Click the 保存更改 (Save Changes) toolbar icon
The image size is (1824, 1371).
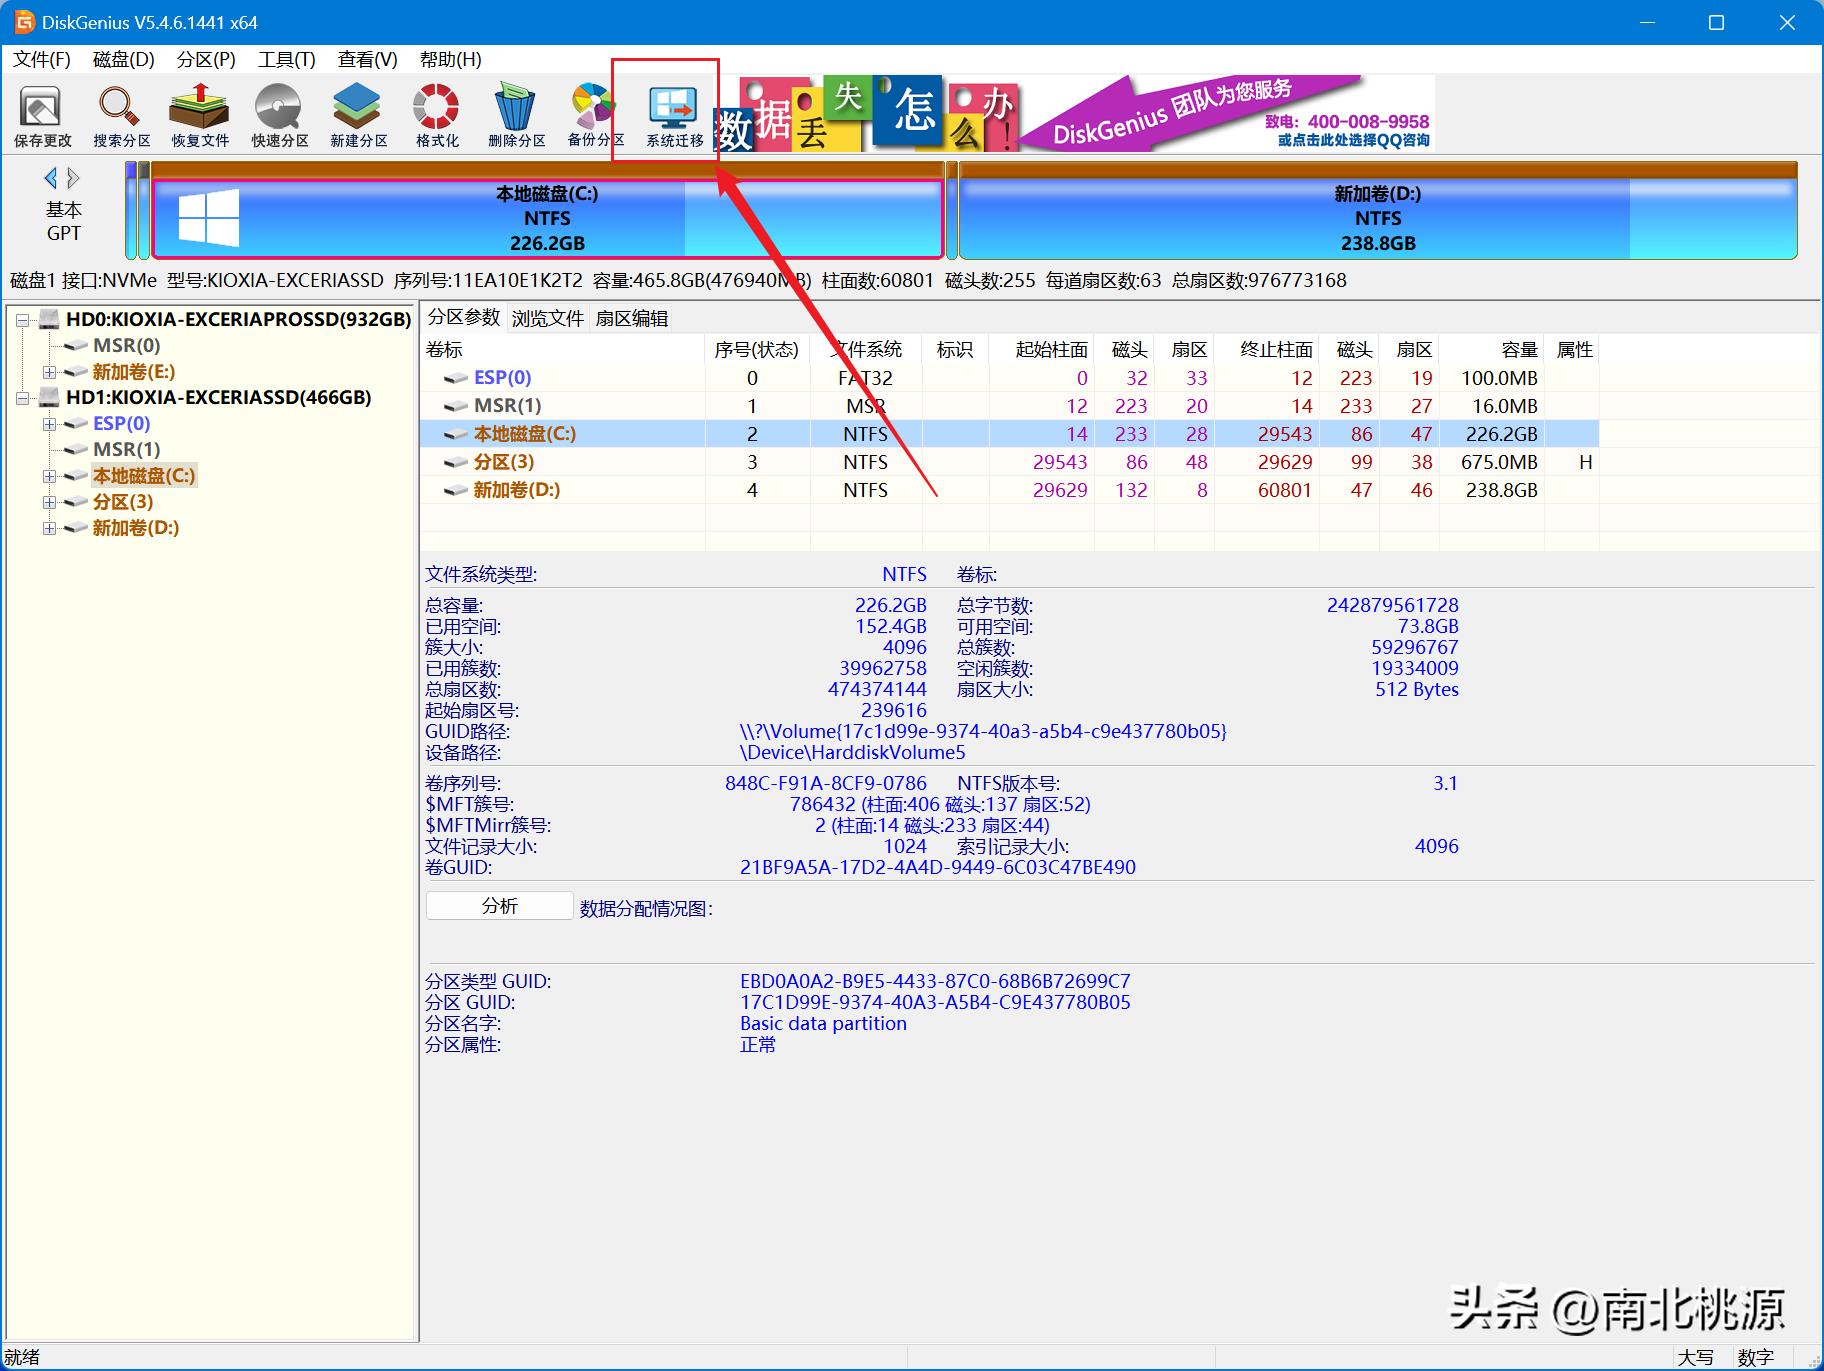click(x=40, y=113)
